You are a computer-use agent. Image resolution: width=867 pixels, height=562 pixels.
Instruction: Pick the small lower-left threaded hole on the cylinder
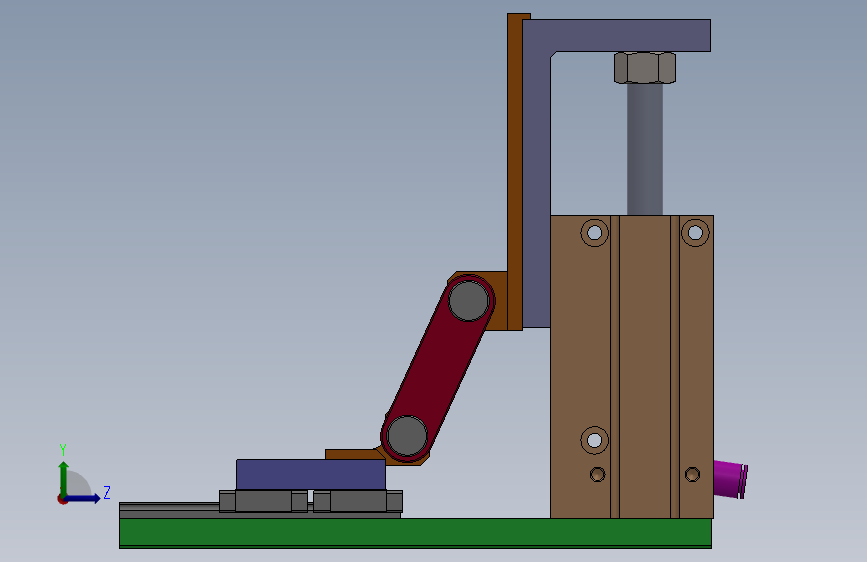[x=597, y=475]
